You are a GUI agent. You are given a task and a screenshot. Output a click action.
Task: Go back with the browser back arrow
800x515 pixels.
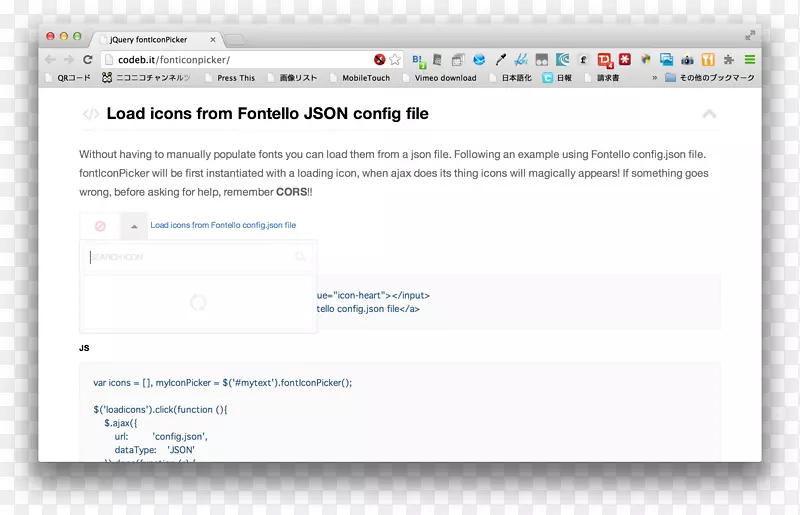coord(50,60)
